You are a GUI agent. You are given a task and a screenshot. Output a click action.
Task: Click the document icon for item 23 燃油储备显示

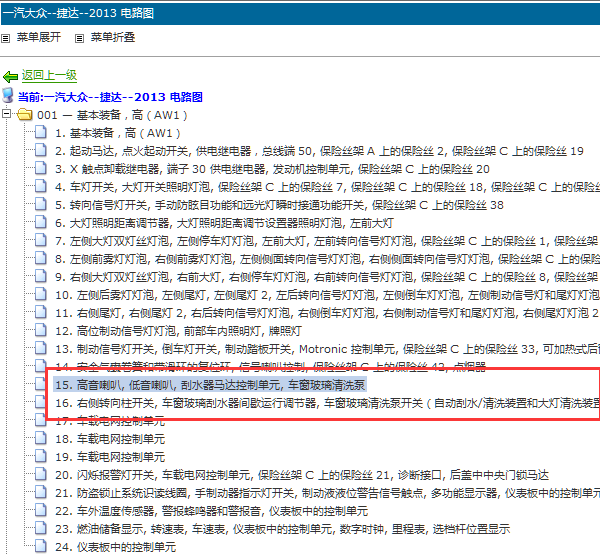tap(41, 528)
